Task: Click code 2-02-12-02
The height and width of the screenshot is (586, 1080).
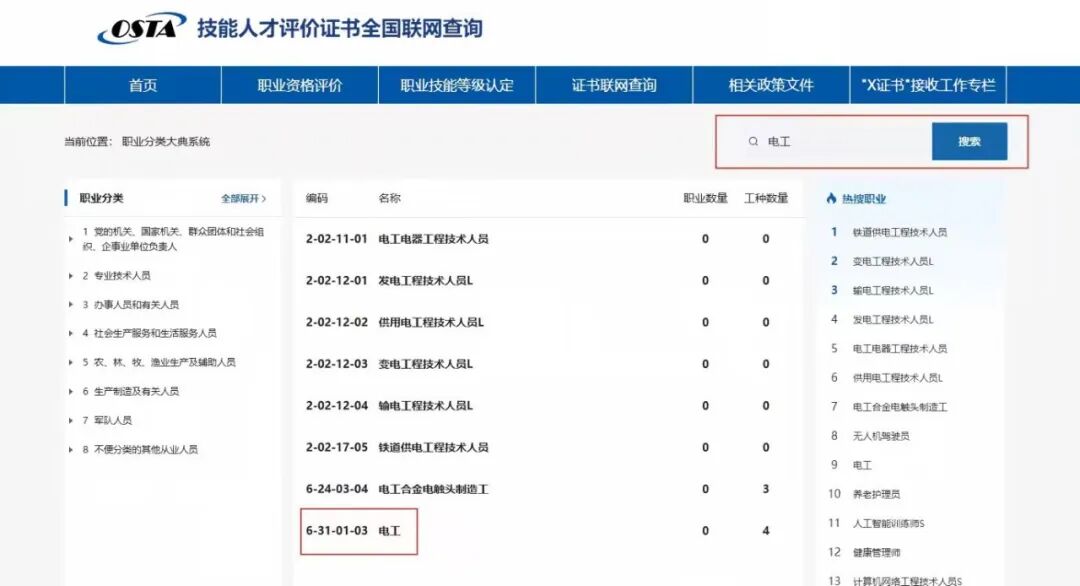Action: pos(337,322)
